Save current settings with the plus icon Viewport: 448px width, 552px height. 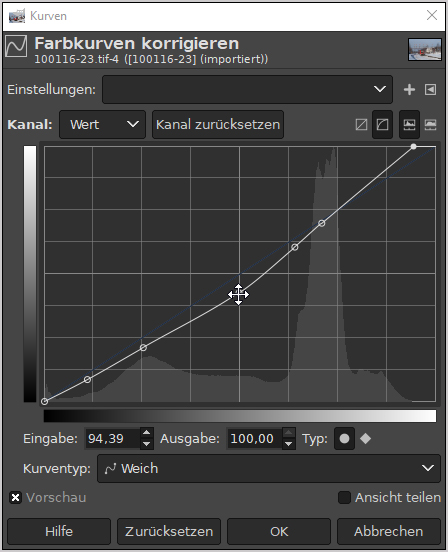[409, 89]
